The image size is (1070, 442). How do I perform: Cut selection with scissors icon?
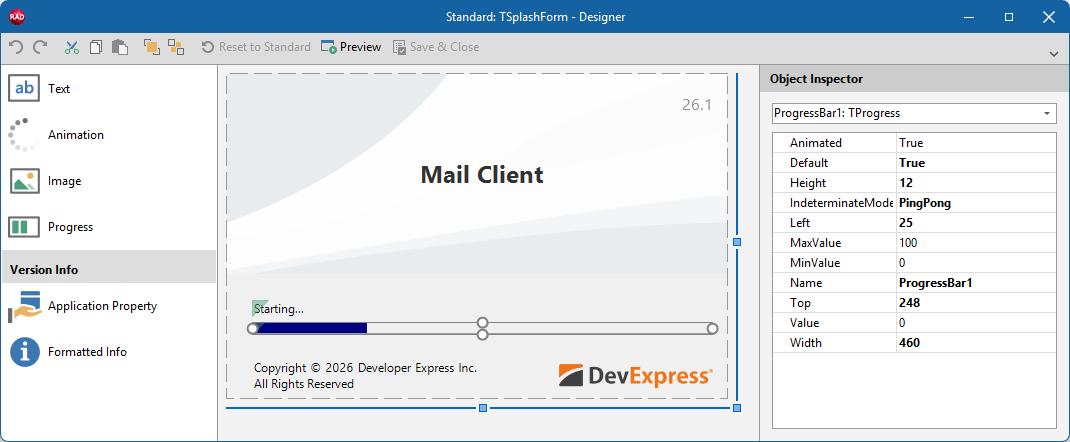[x=72, y=47]
